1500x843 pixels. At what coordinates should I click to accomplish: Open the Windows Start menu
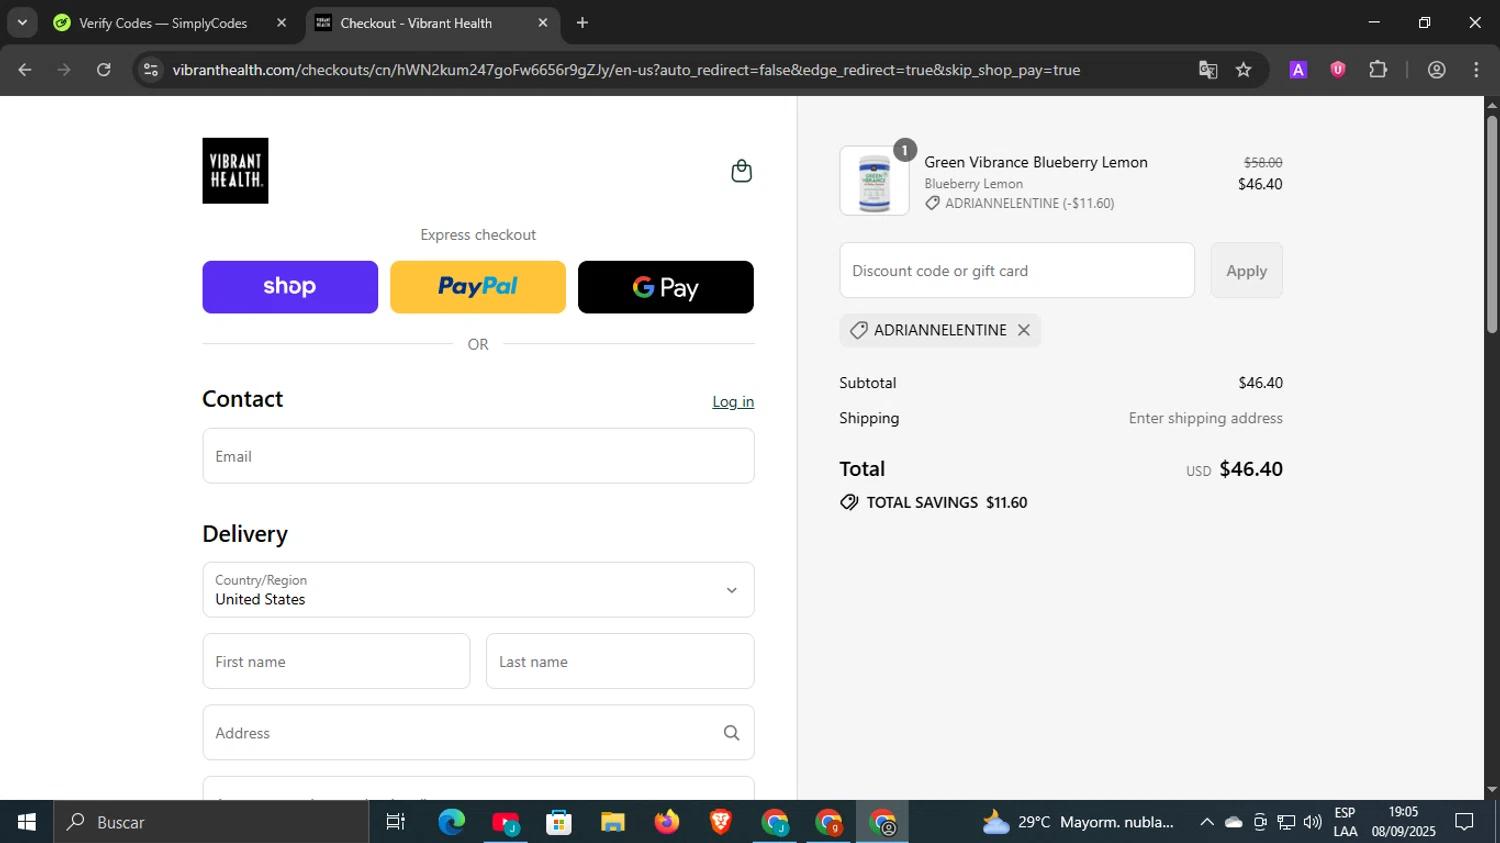27,822
